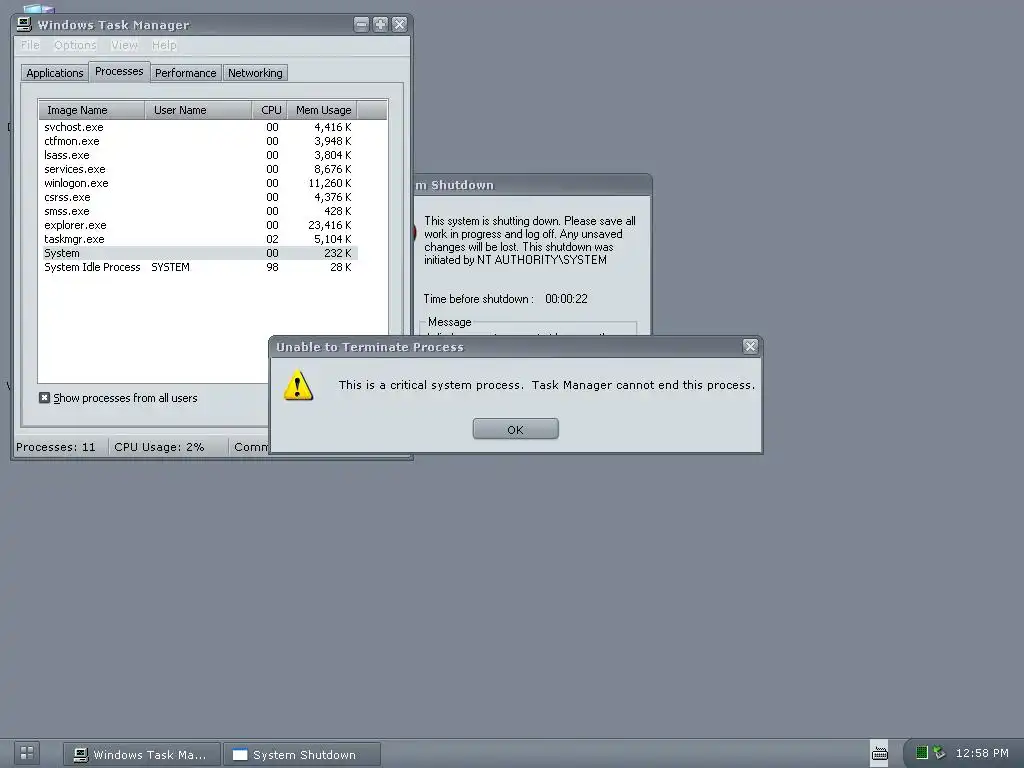Switch to the Networking tab

255,72
